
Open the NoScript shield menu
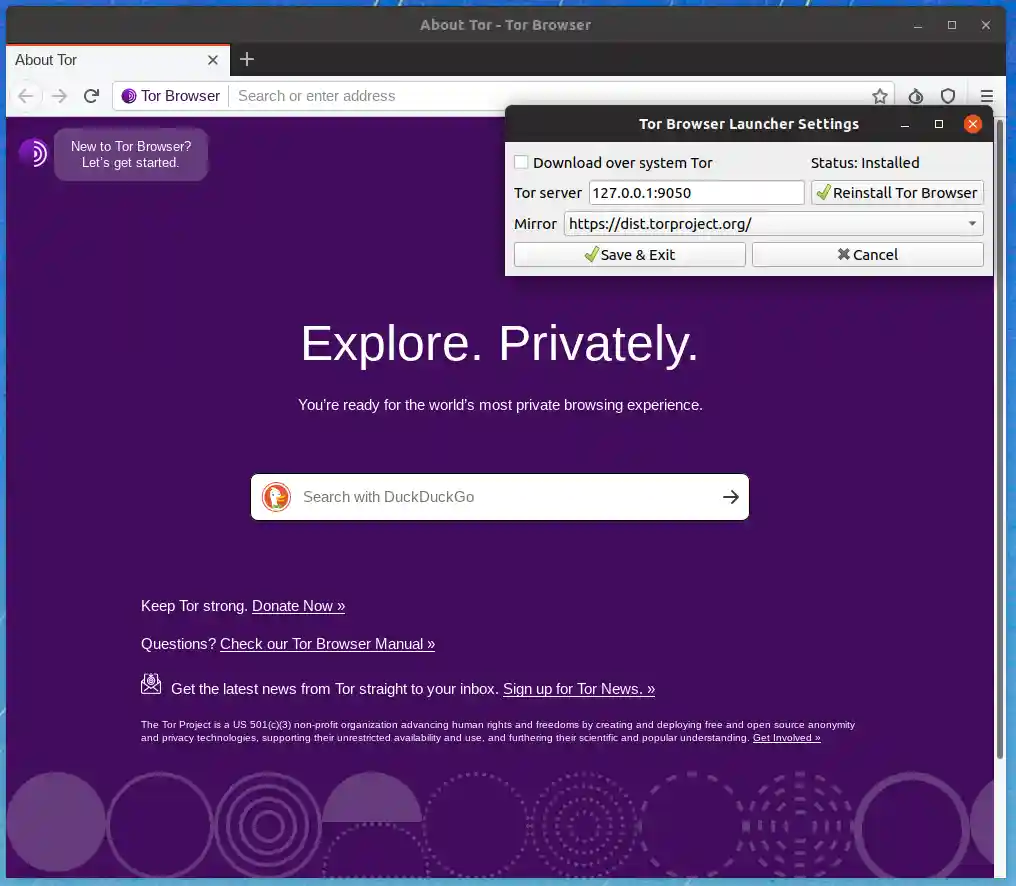point(948,96)
